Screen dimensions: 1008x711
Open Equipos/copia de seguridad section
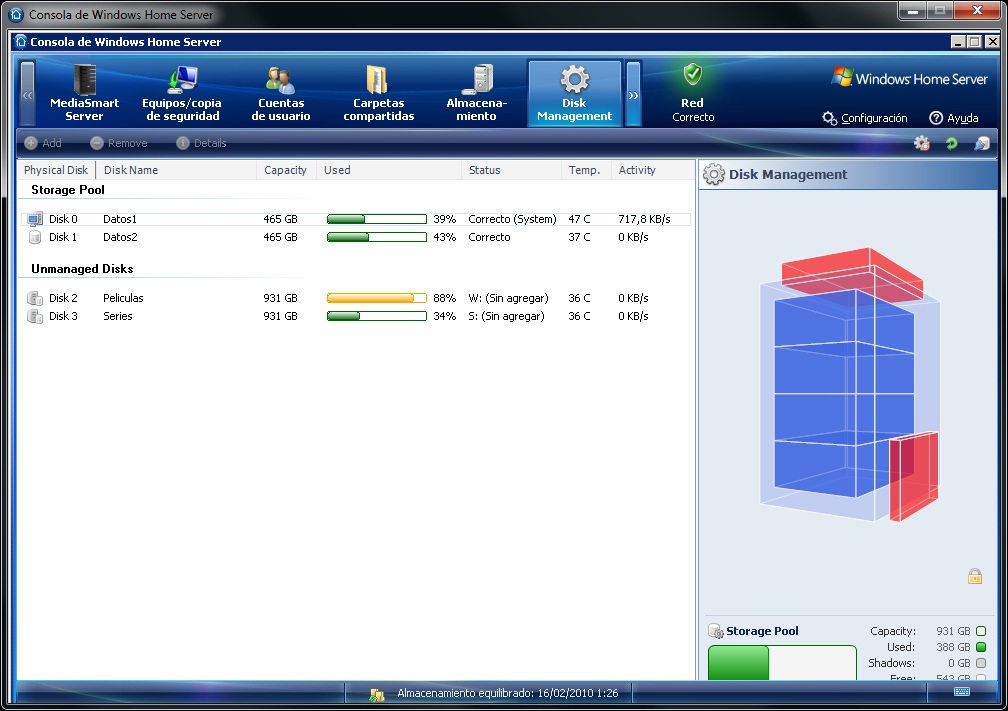coord(182,93)
